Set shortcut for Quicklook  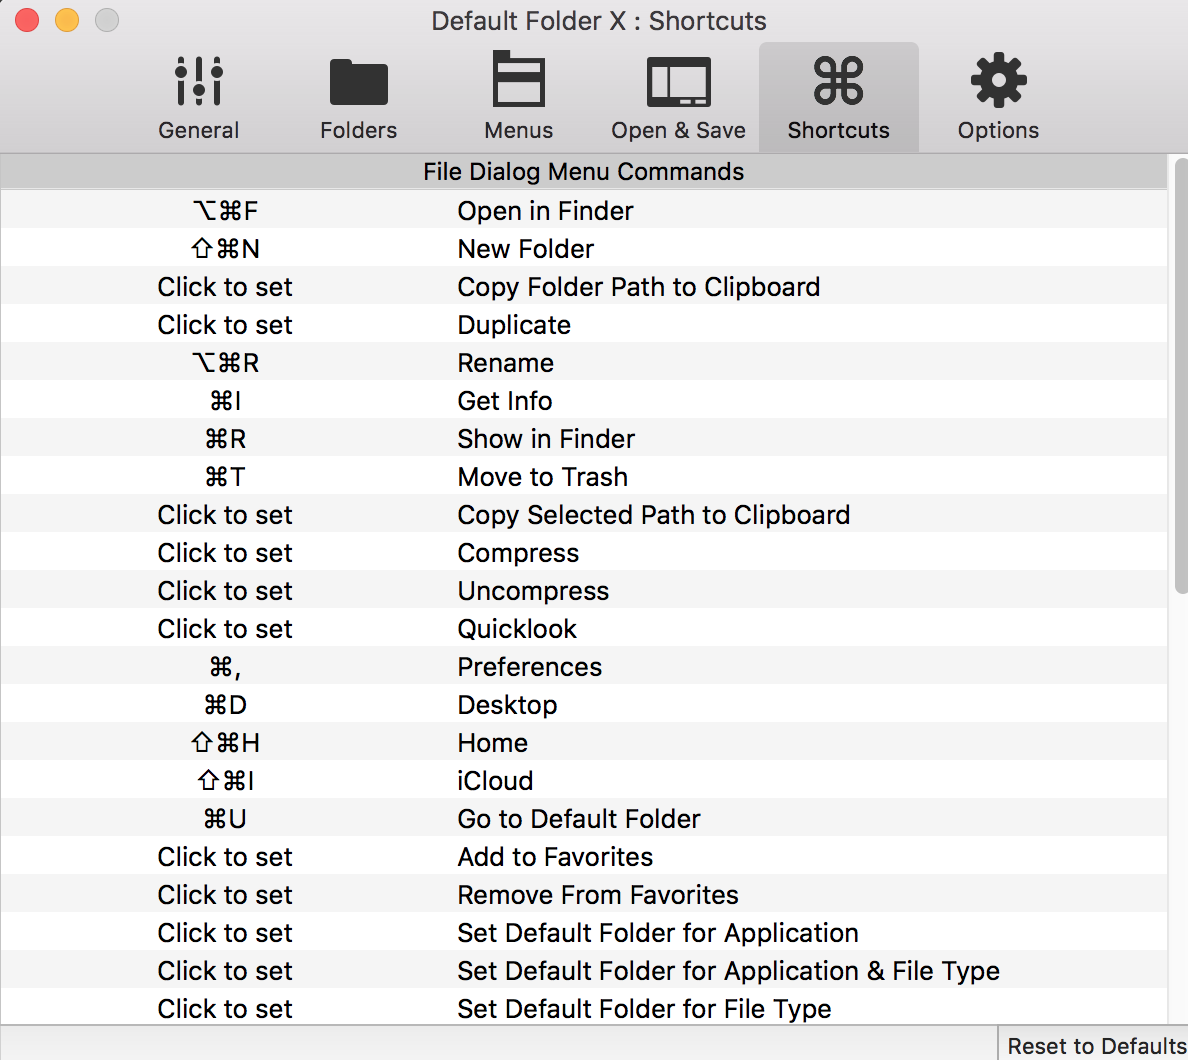(x=225, y=629)
